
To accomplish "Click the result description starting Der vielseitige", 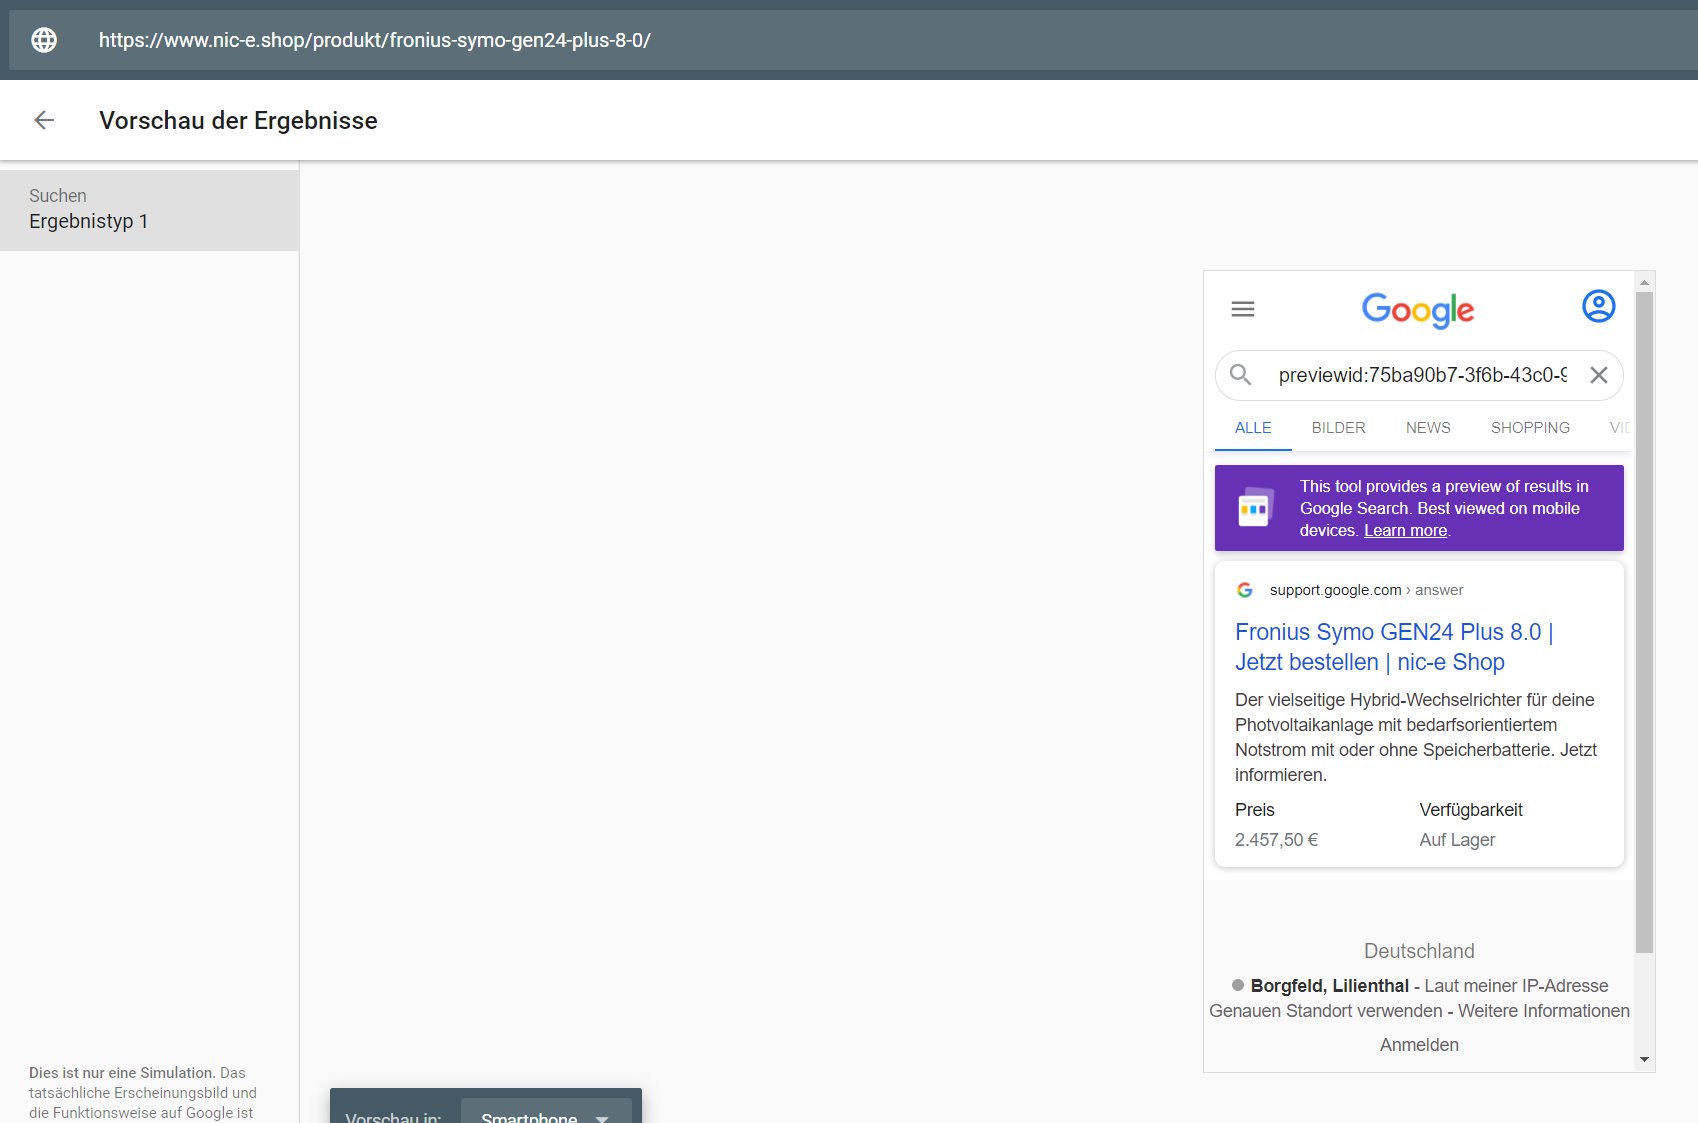I will click(1416, 737).
